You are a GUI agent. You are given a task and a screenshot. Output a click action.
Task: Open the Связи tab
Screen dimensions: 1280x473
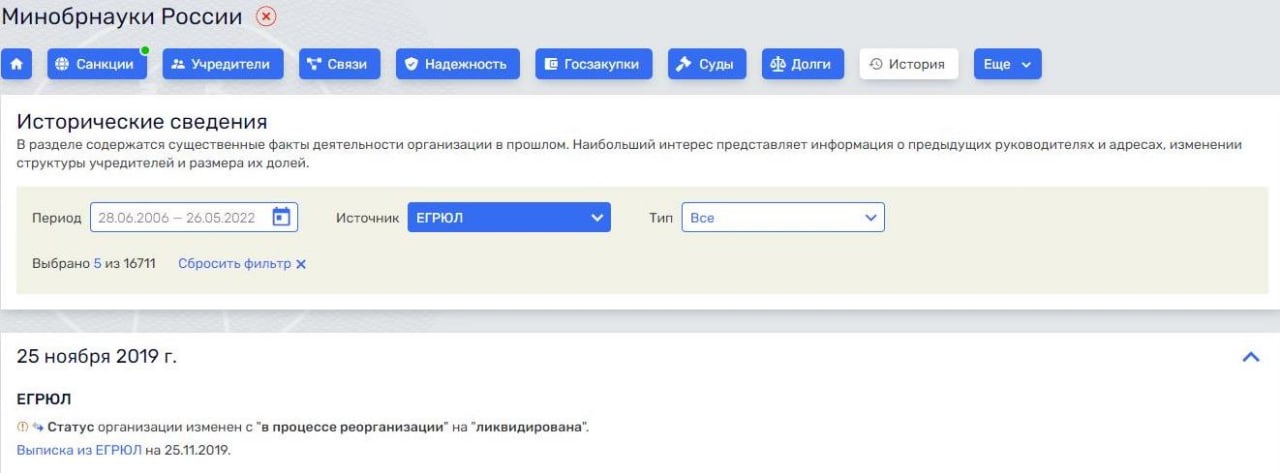[x=340, y=64]
